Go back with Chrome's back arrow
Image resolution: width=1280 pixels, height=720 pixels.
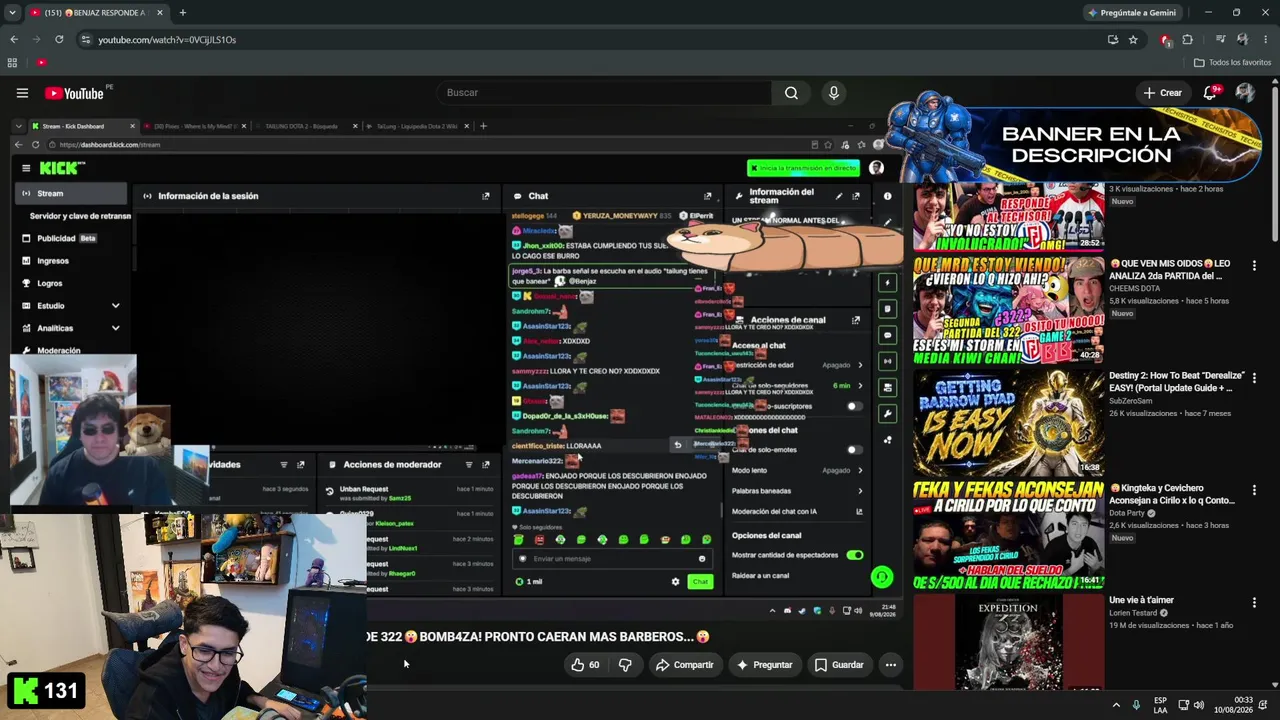click(14, 40)
